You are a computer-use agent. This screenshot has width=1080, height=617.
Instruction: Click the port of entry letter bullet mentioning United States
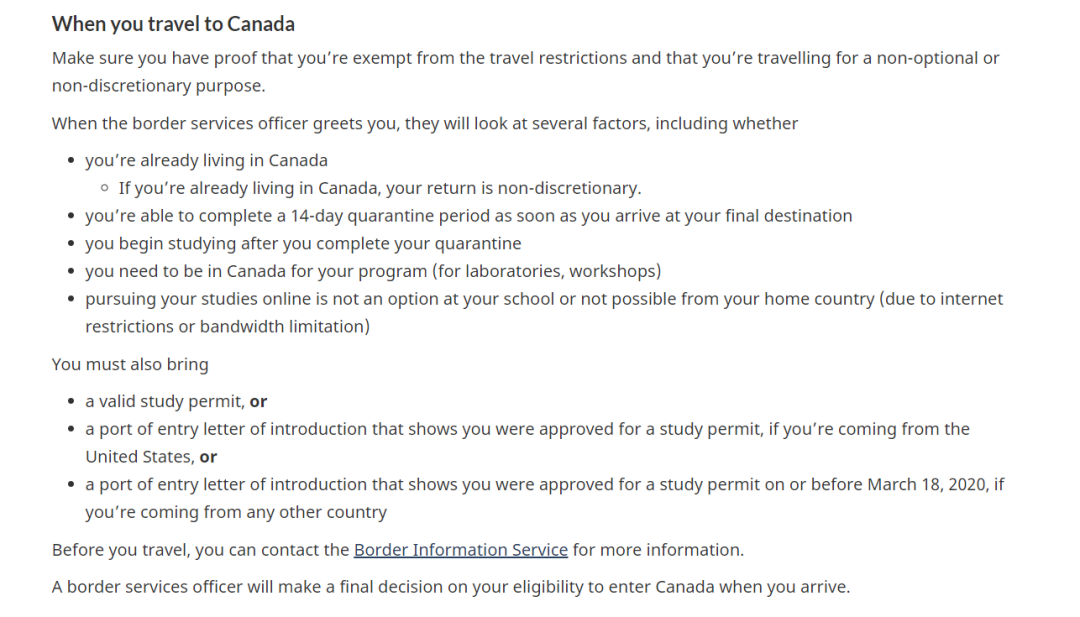(527, 443)
